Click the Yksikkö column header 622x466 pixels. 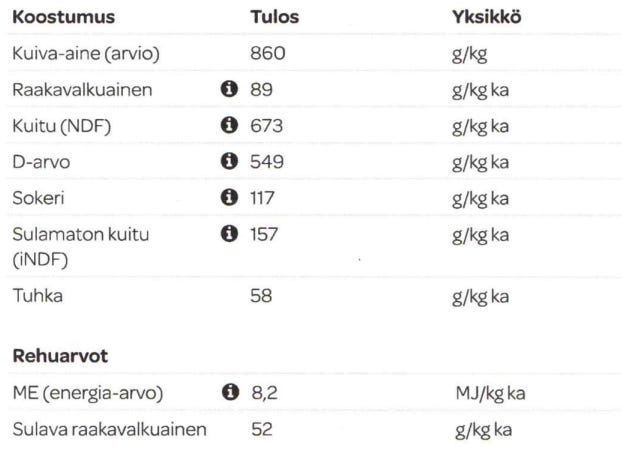(x=486, y=18)
